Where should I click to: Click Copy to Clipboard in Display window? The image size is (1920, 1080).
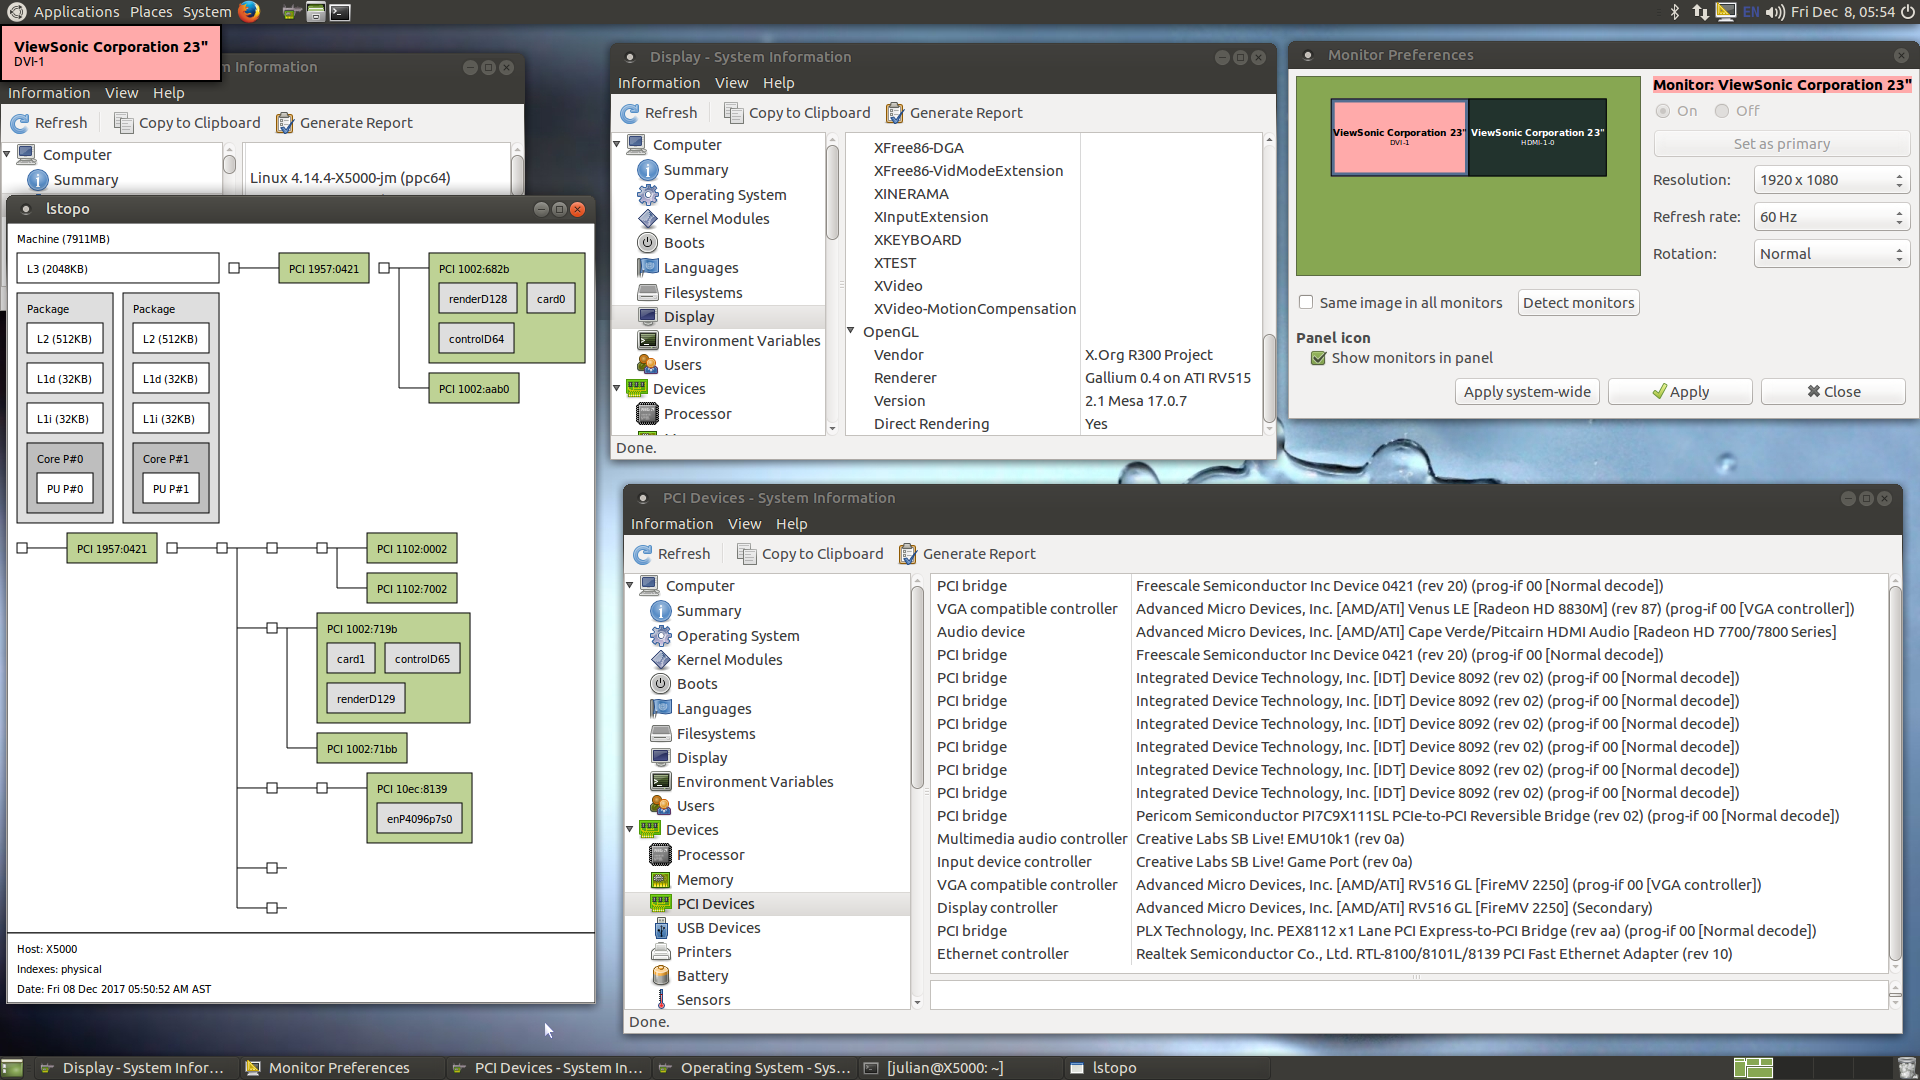coord(797,113)
